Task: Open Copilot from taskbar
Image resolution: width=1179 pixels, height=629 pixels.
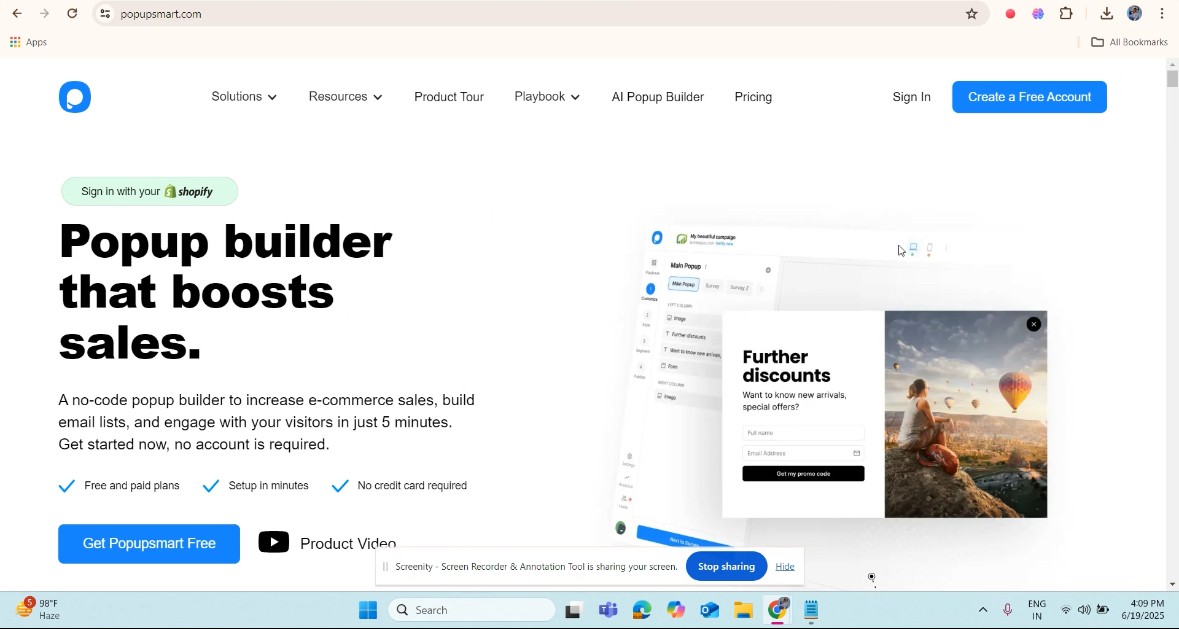Action: 675,609
